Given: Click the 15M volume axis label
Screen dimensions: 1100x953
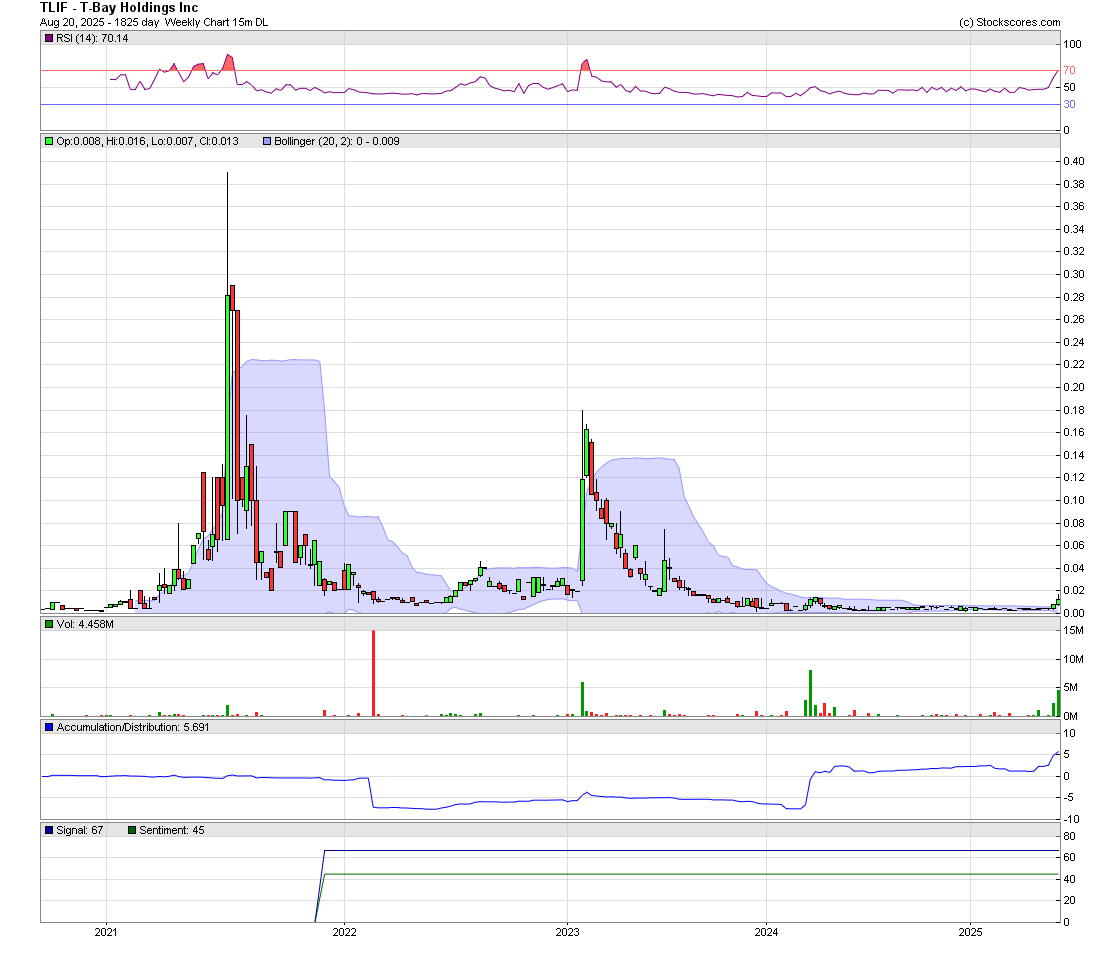Looking at the screenshot, I should (1073, 630).
